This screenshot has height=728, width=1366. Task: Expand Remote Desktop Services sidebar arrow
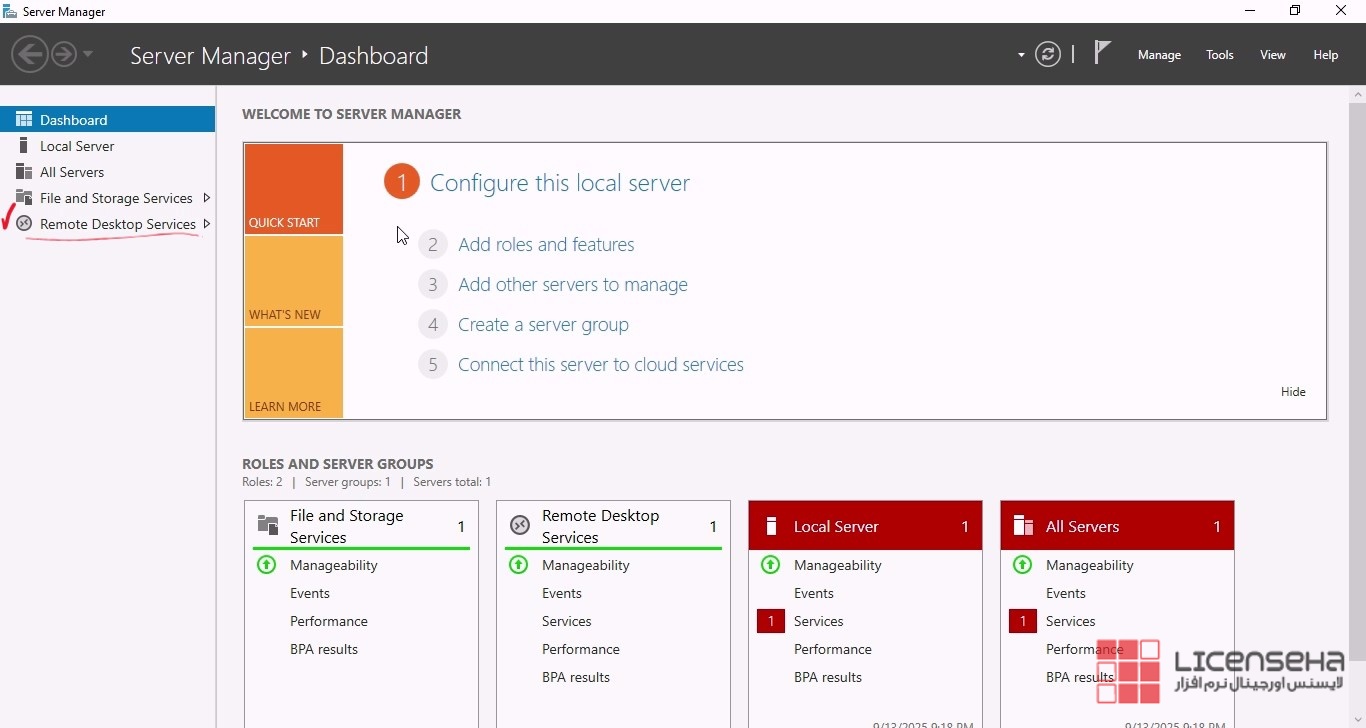tap(207, 224)
